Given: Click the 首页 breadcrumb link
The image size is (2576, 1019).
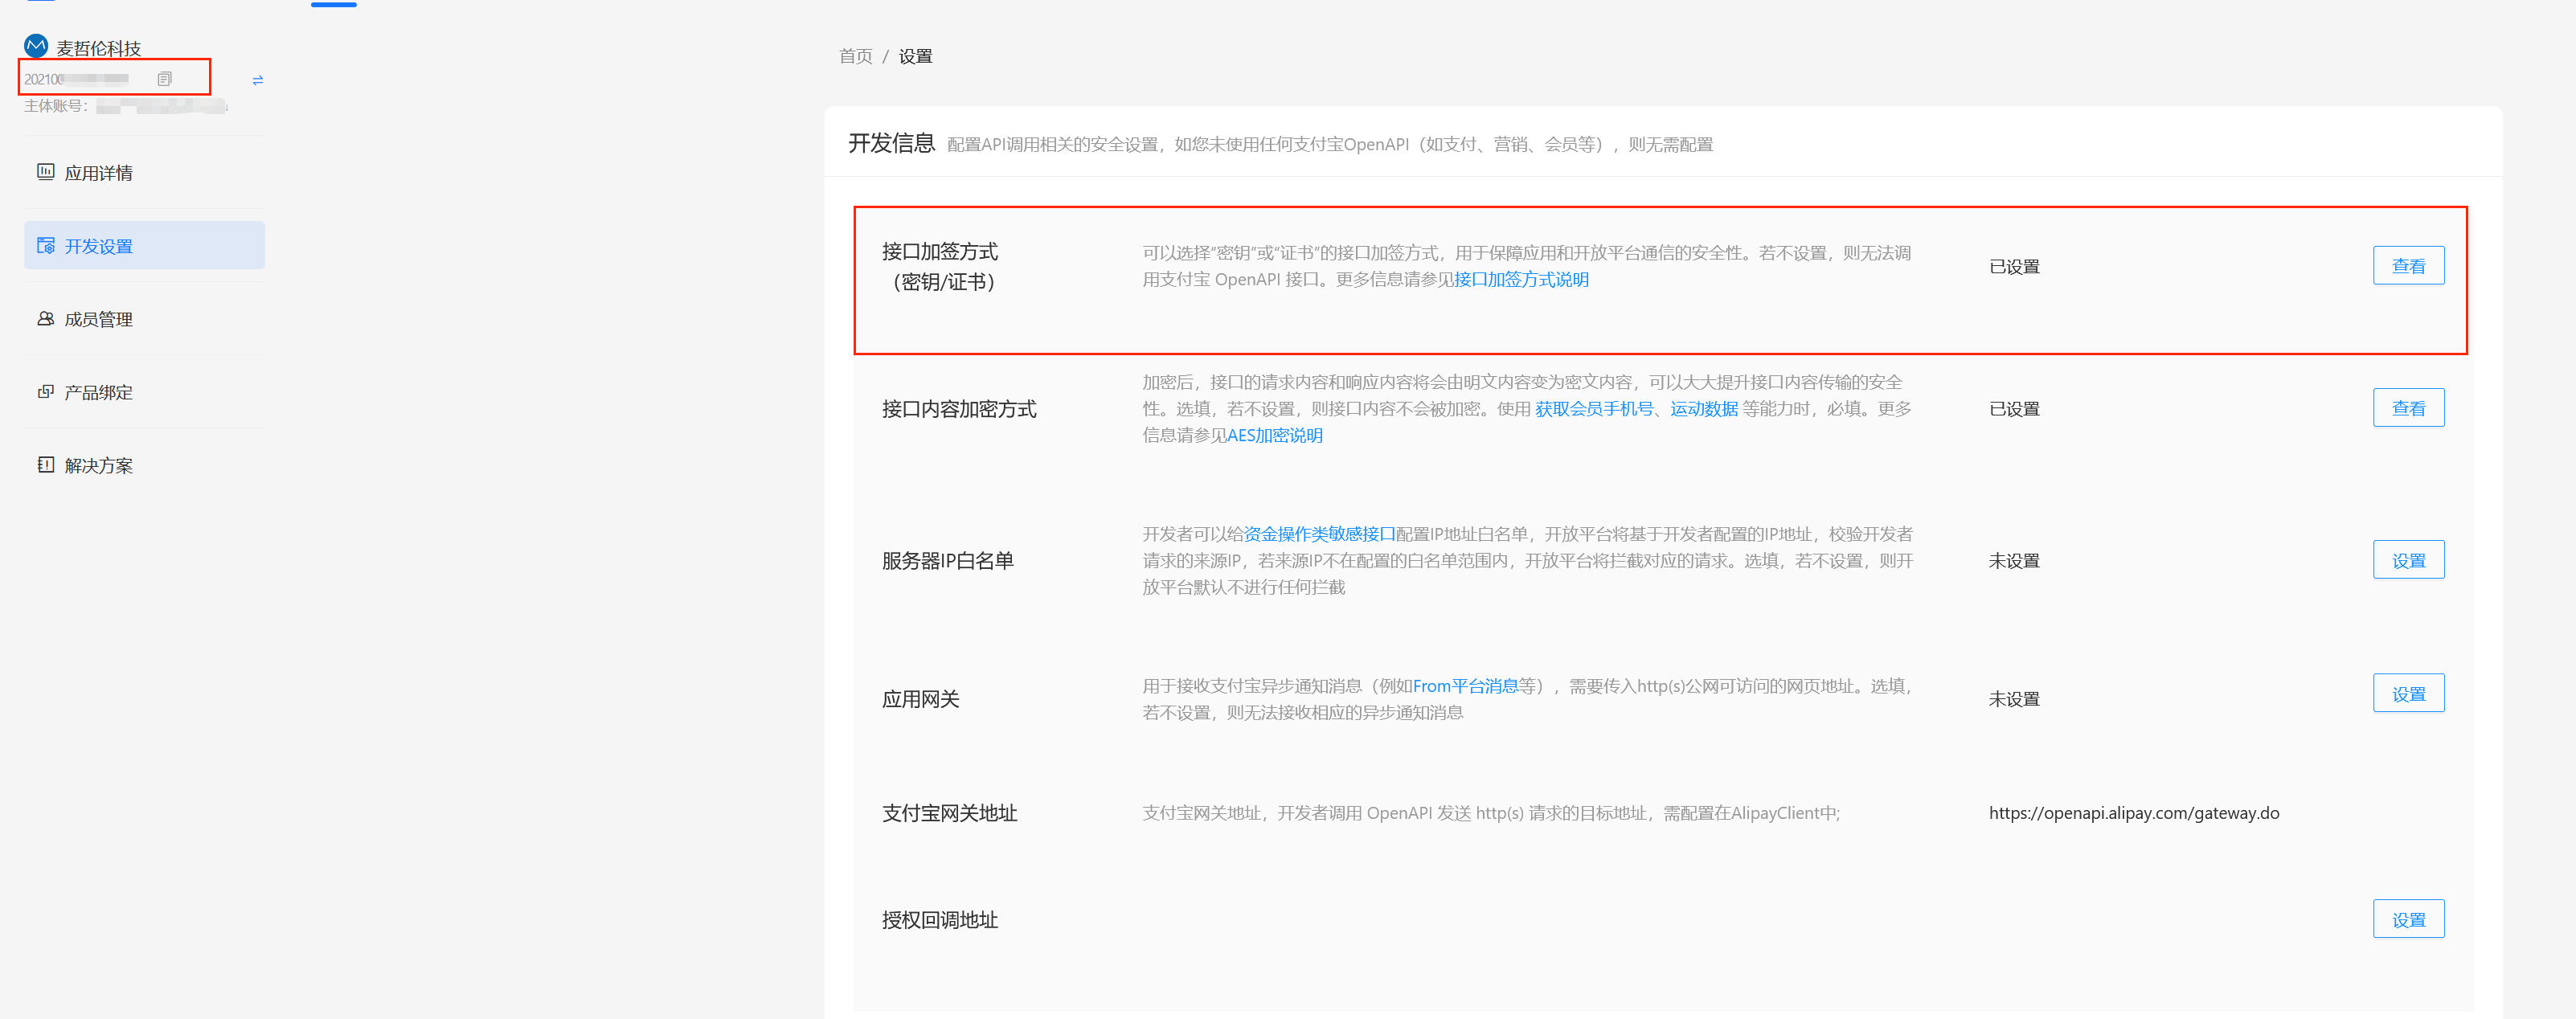Looking at the screenshot, I should click(x=855, y=56).
